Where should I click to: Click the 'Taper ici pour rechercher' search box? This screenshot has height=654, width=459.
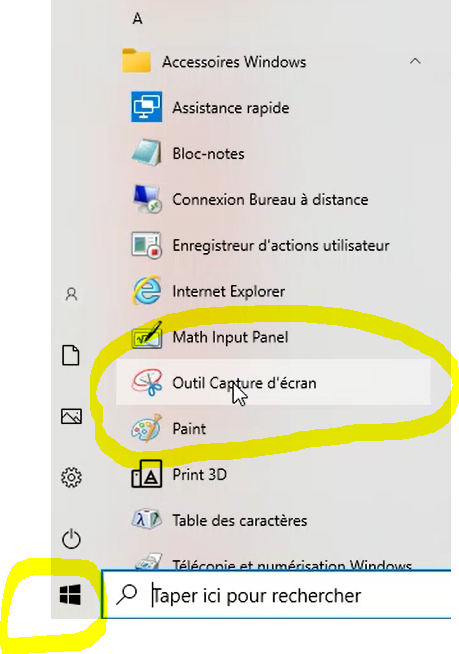tap(276, 595)
